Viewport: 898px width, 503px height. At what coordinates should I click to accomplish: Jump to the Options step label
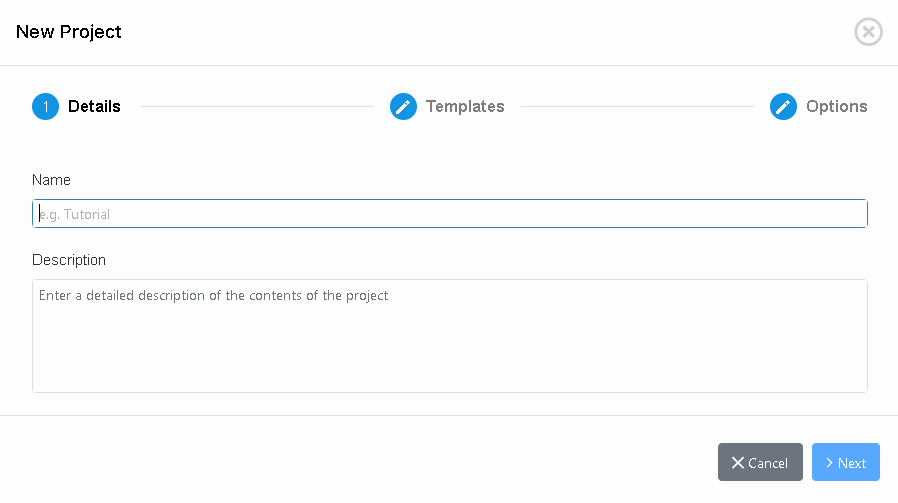pos(836,106)
